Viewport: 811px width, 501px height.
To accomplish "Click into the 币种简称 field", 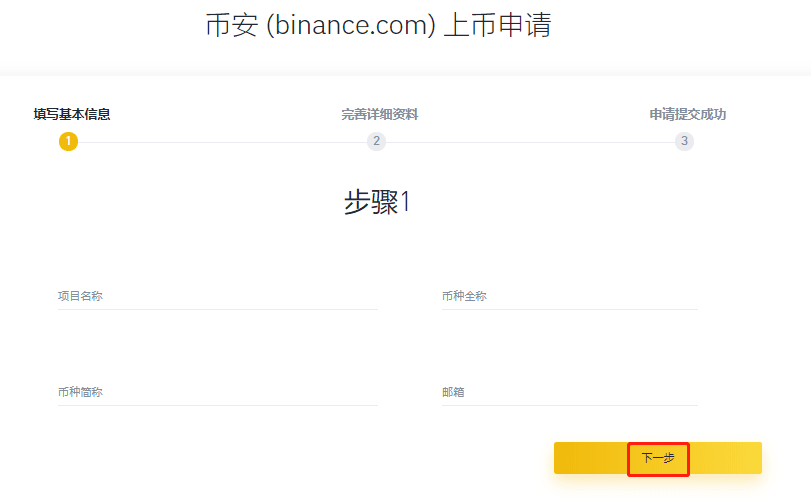I will pos(218,392).
